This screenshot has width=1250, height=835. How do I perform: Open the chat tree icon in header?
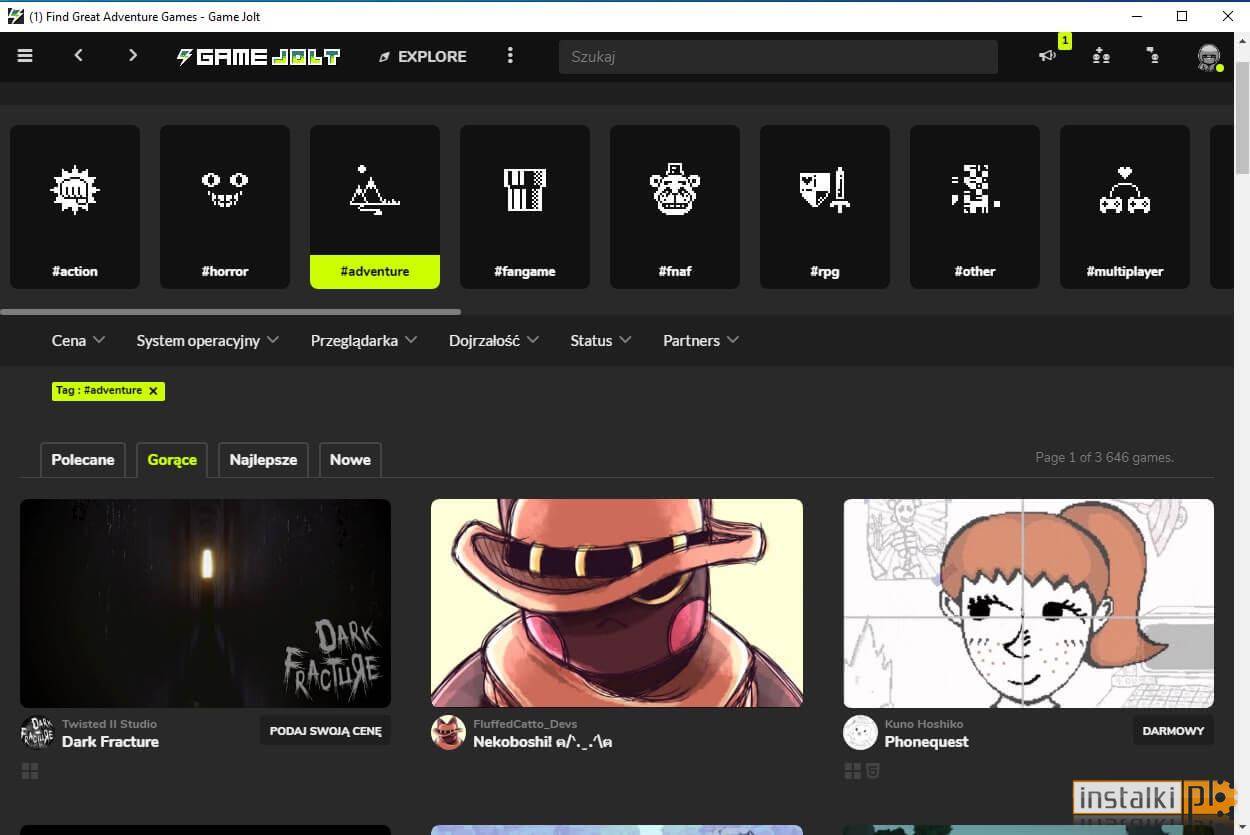click(1154, 56)
